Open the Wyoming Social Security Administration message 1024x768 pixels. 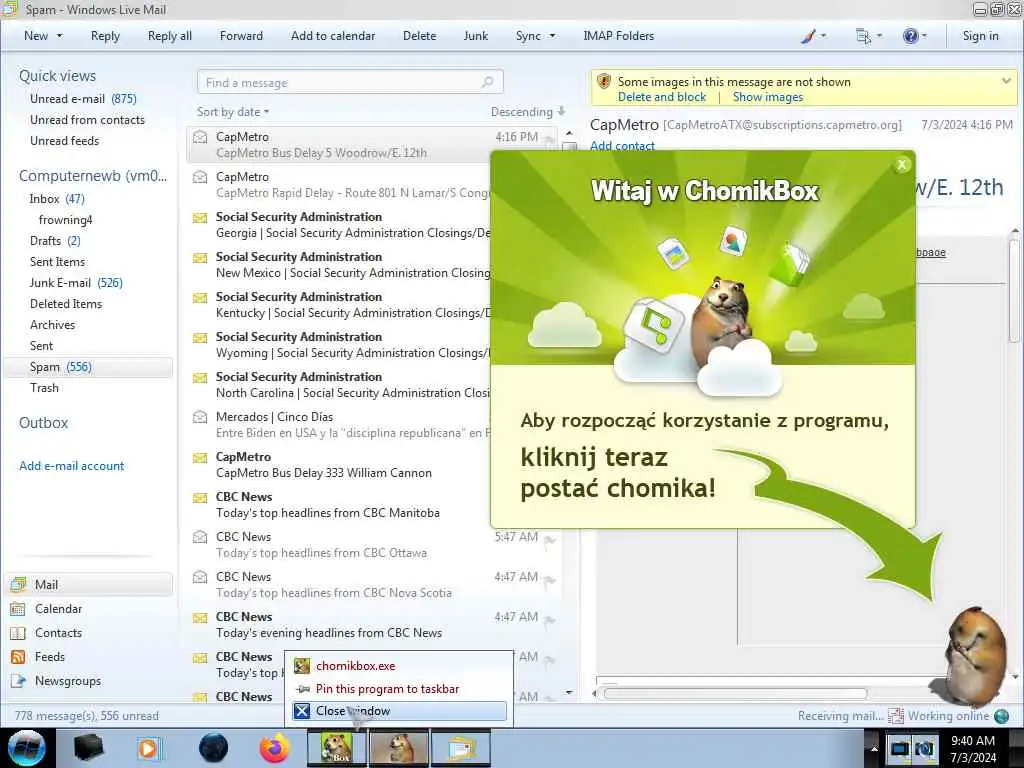[340, 344]
